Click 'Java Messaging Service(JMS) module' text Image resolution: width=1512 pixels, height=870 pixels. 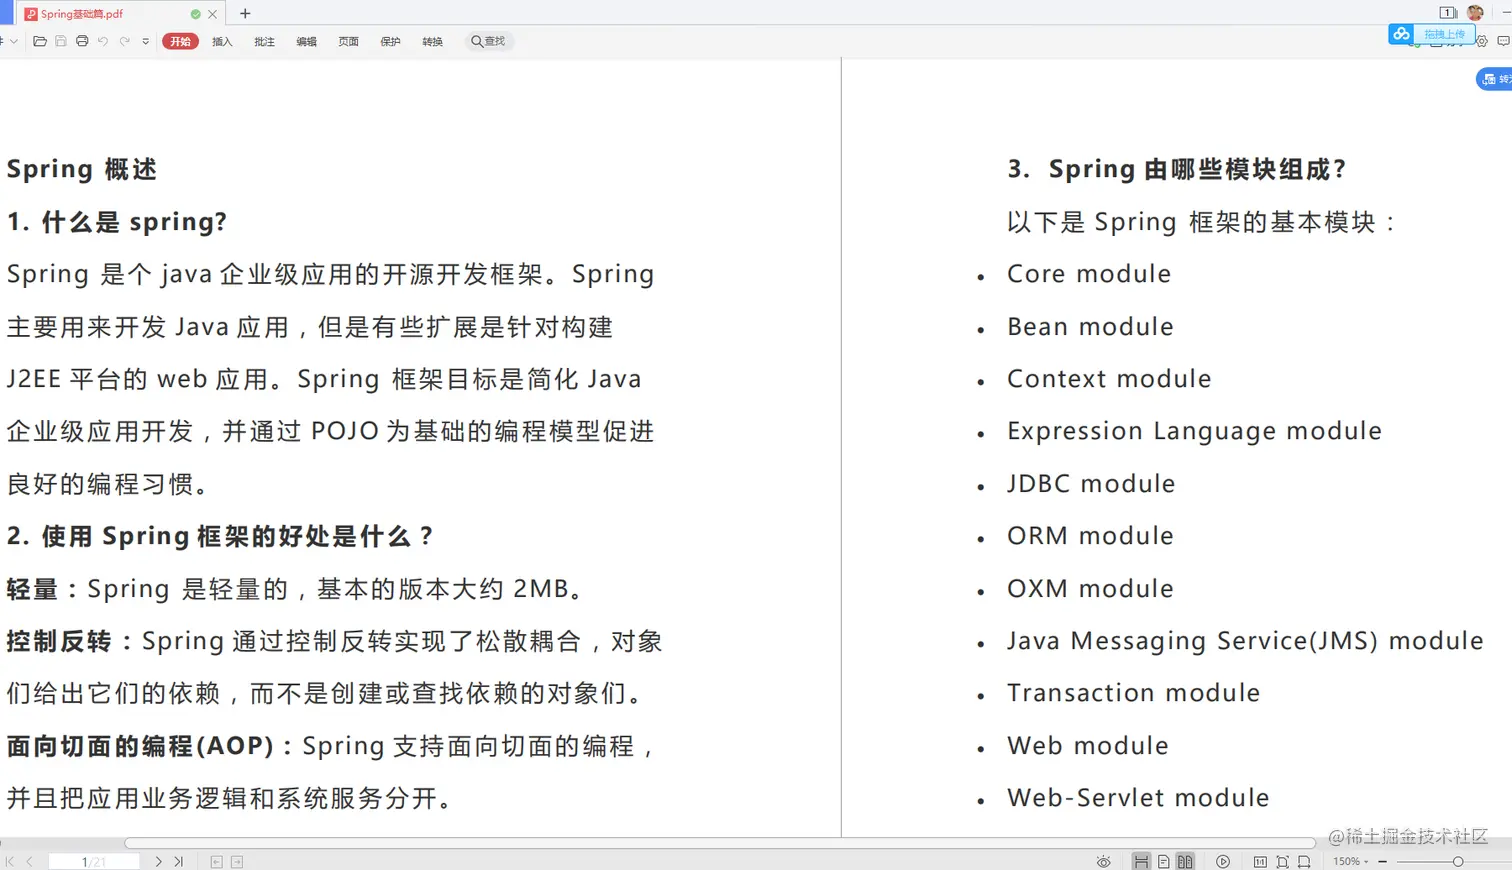(x=1245, y=641)
